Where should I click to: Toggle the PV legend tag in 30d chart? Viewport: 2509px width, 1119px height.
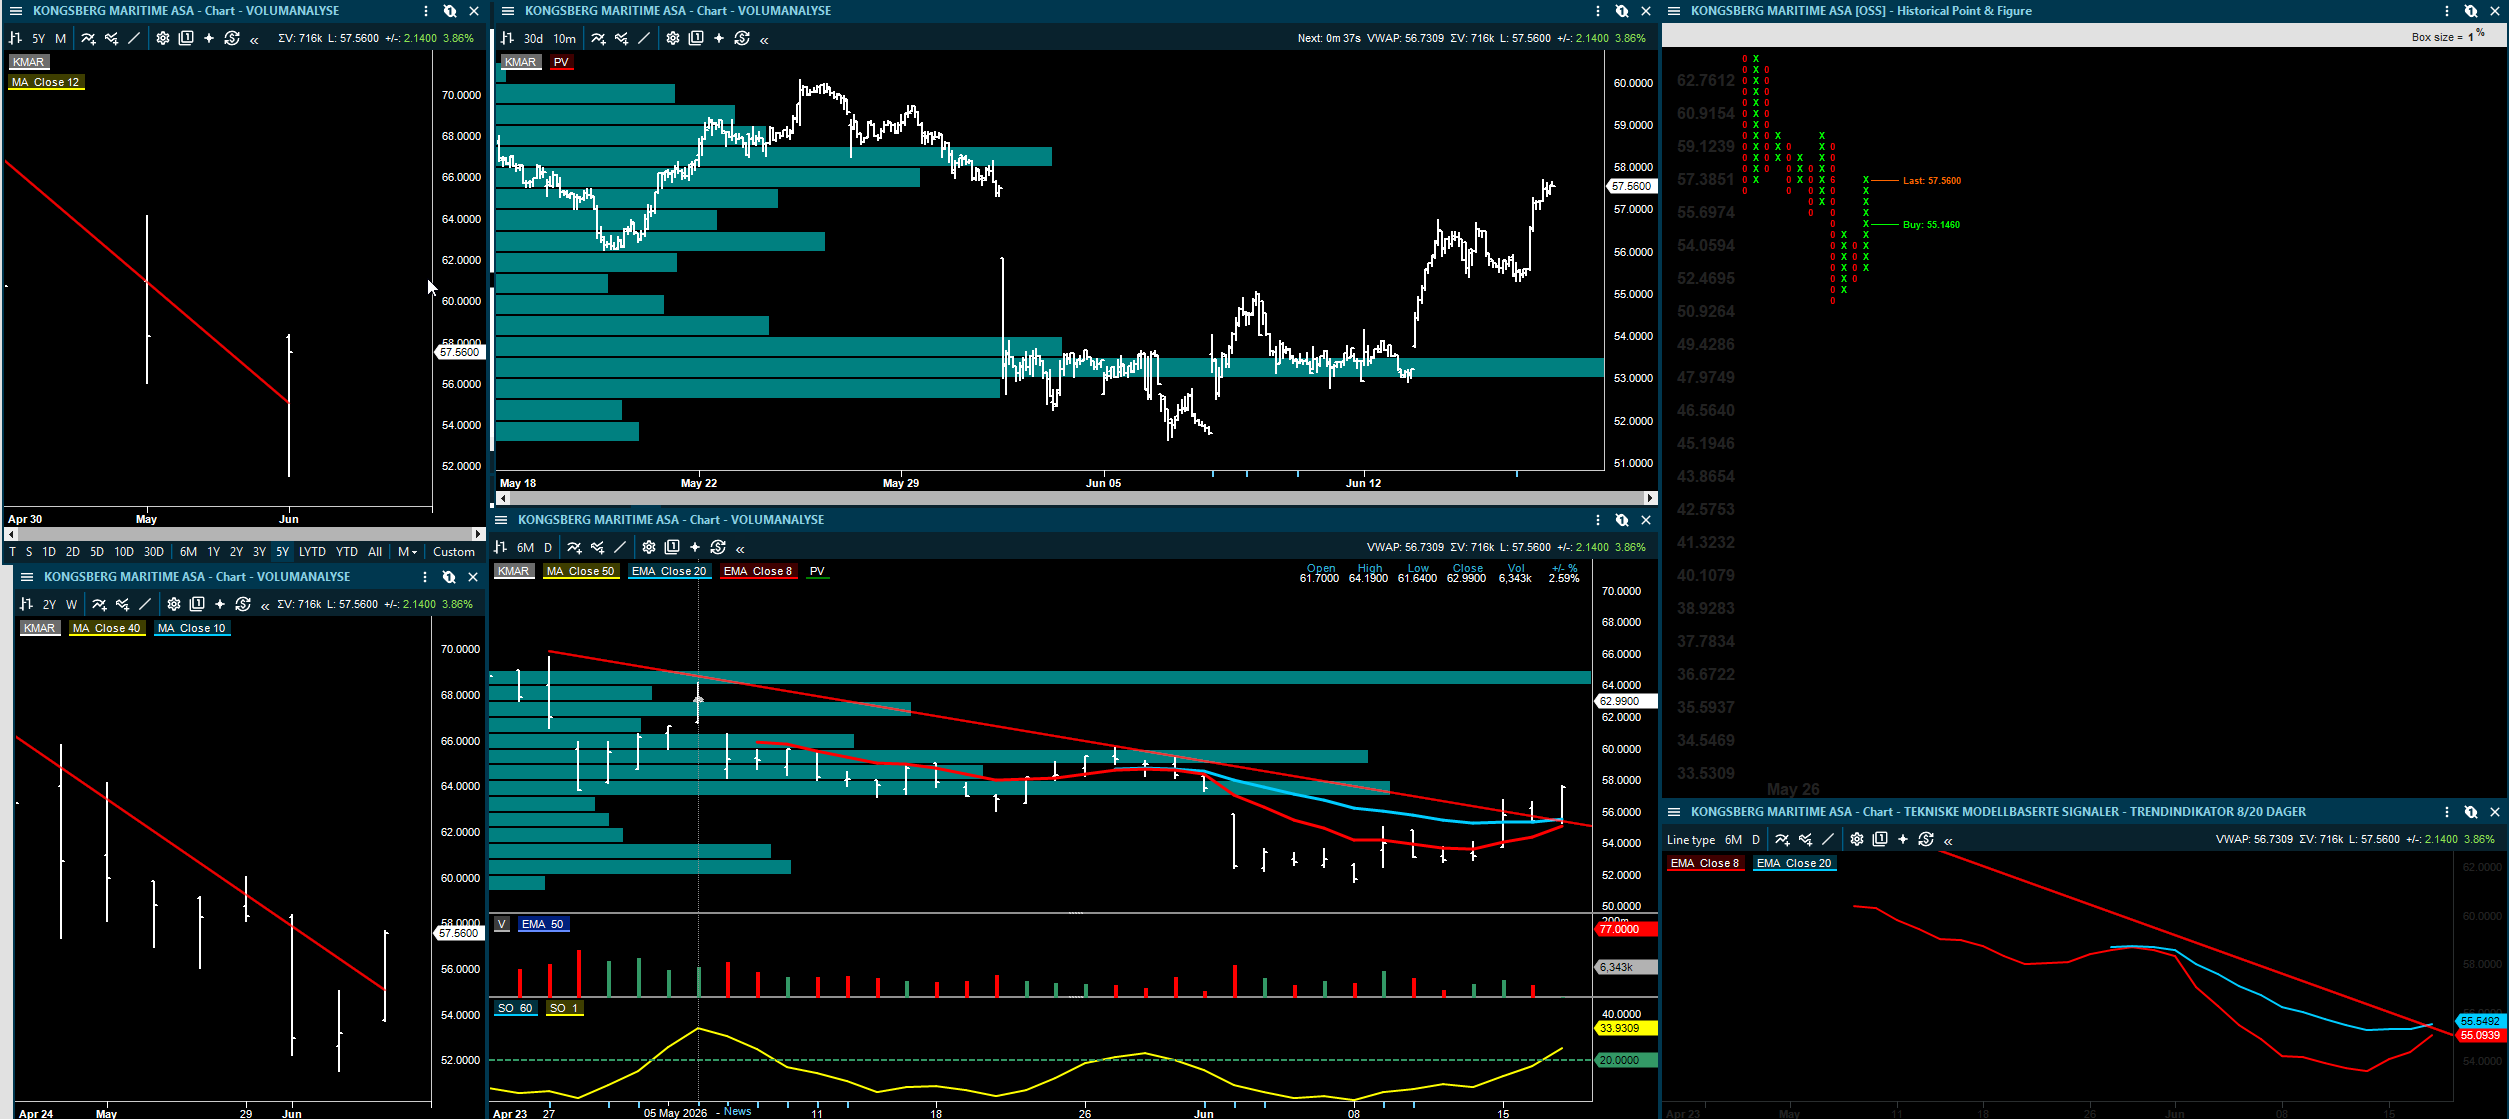tap(561, 62)
